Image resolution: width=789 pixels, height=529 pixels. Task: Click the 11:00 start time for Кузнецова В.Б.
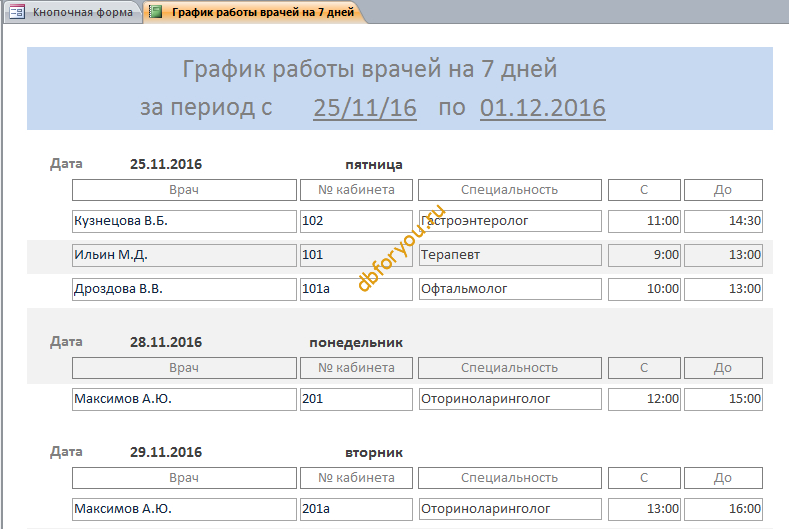(x=644, y=221)
